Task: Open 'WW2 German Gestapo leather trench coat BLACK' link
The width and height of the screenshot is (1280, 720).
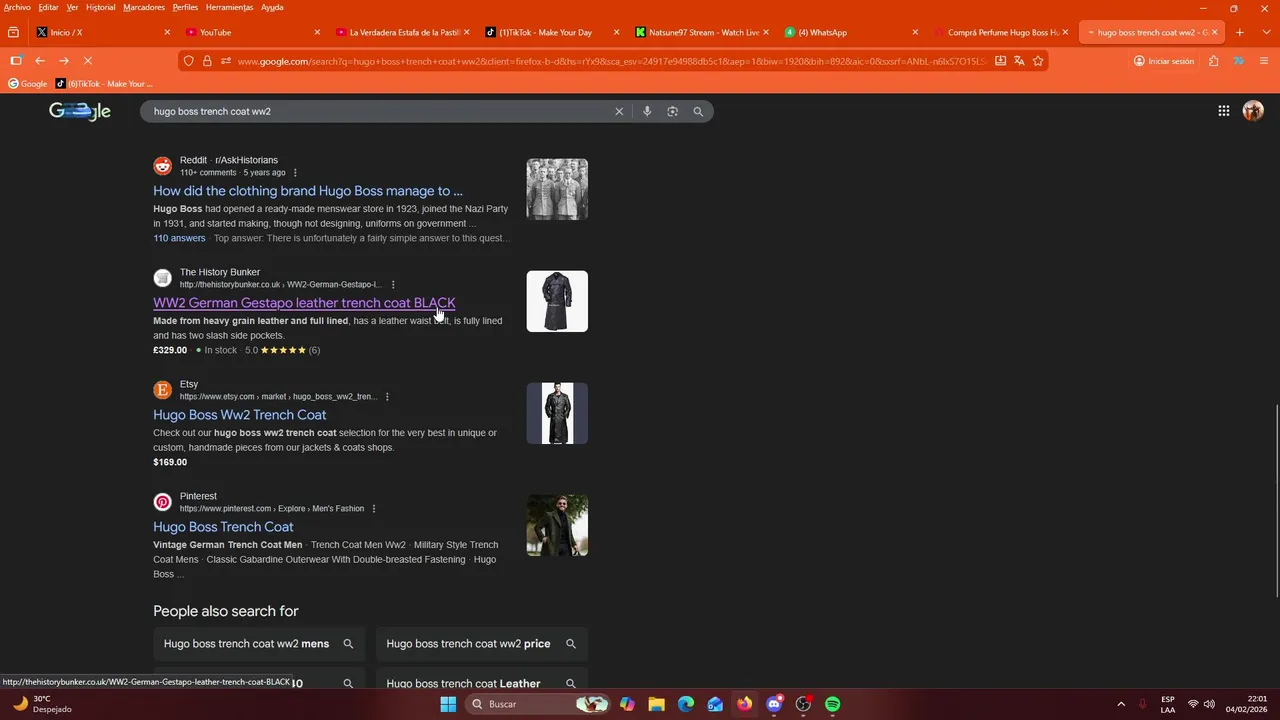Action: [304, 303]
